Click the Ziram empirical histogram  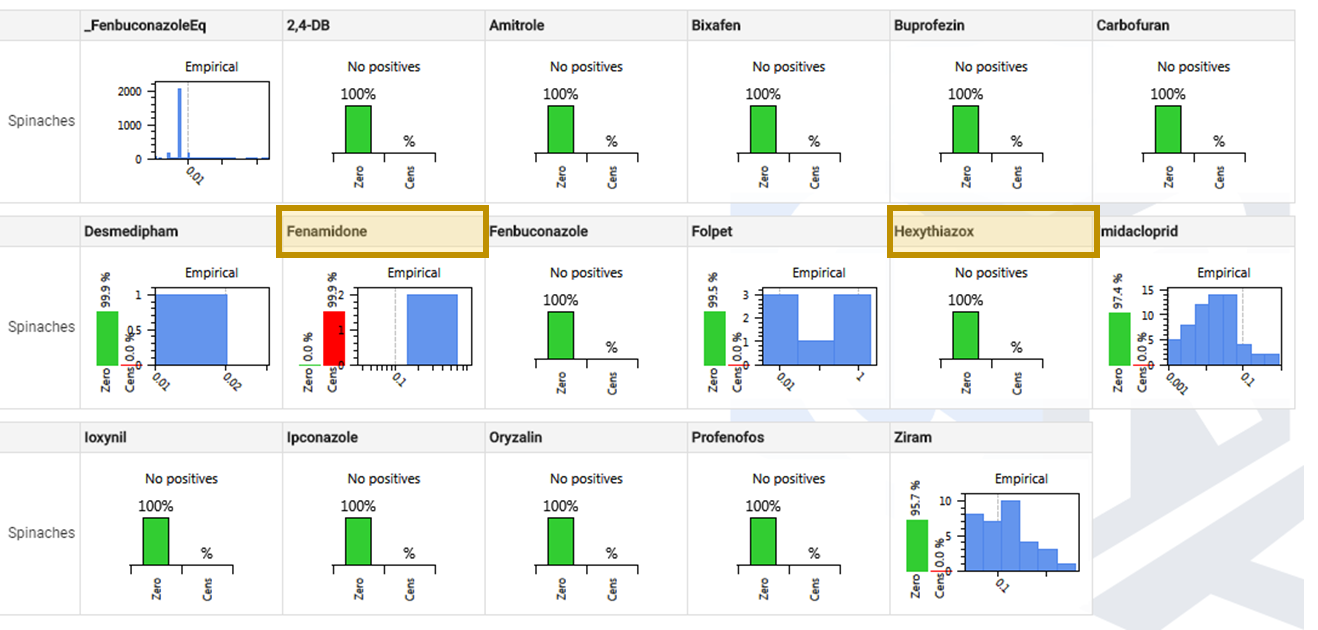tap(1020, 532)
